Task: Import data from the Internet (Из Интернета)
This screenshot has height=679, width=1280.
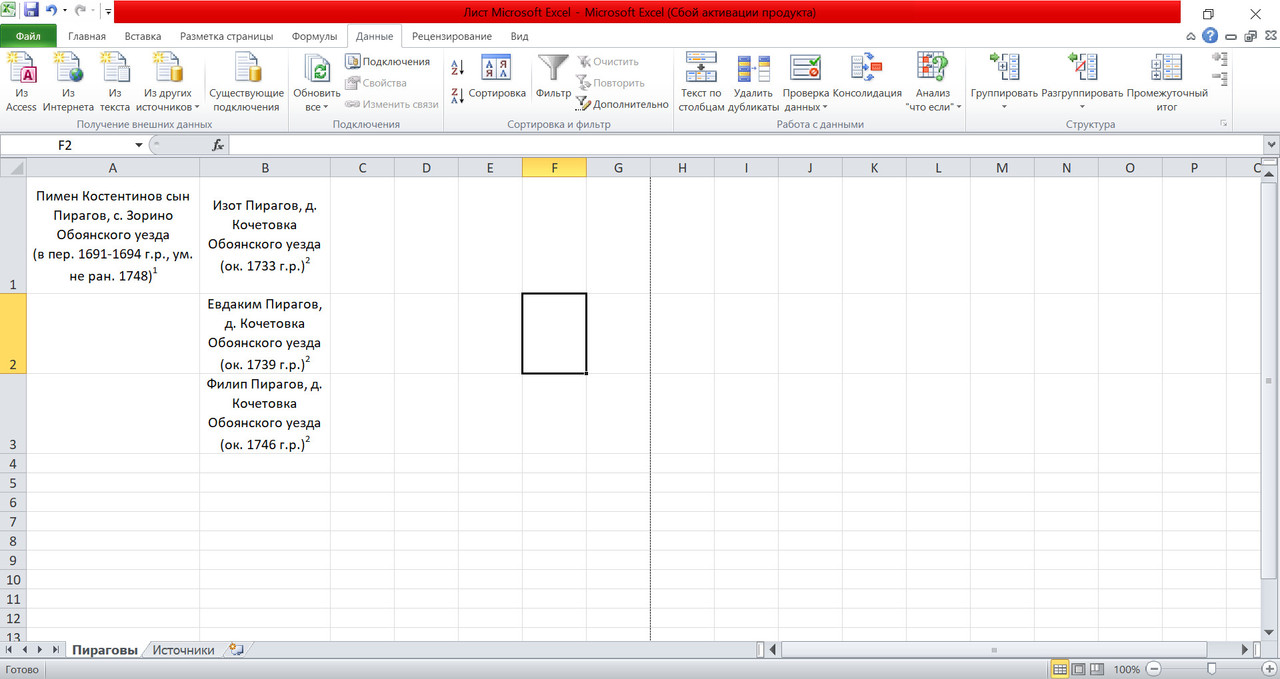Action: (x=68, y=83)
